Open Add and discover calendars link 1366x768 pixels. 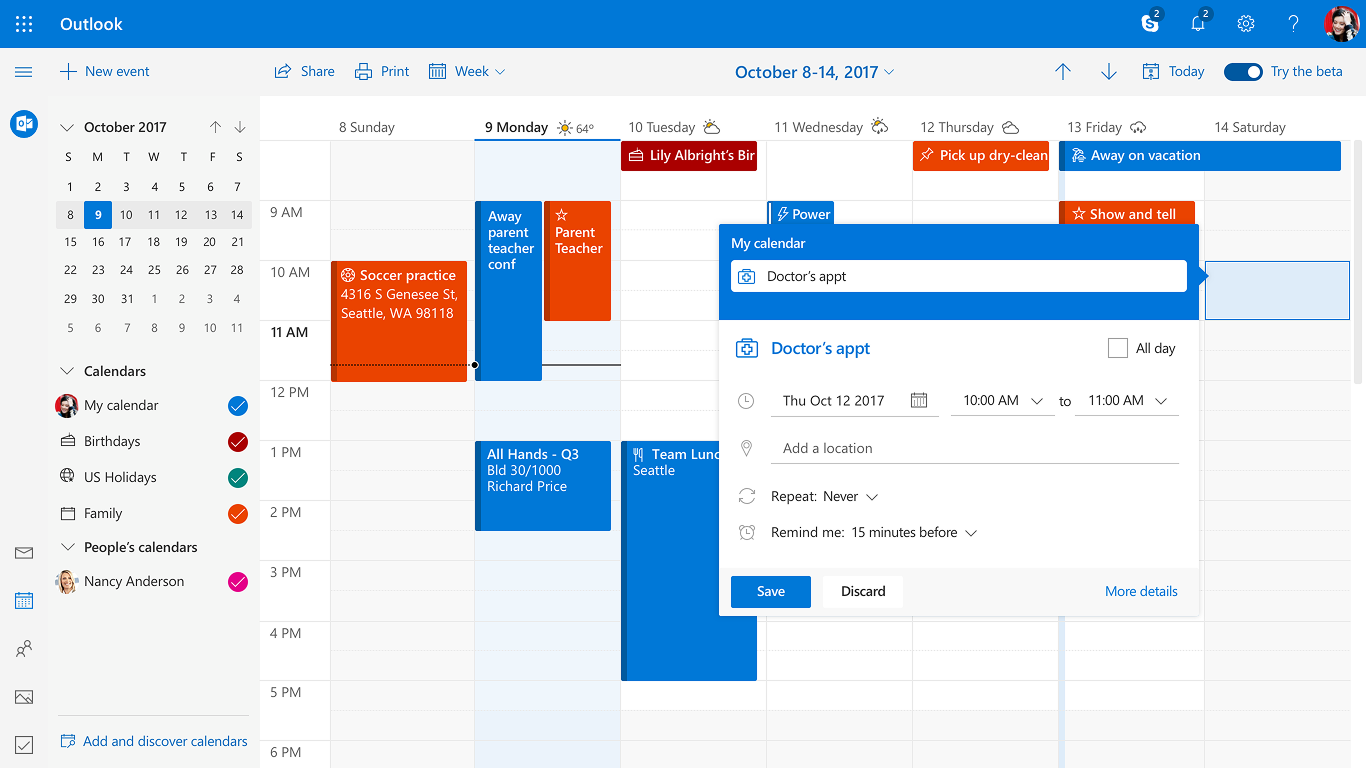coord(154,742)
